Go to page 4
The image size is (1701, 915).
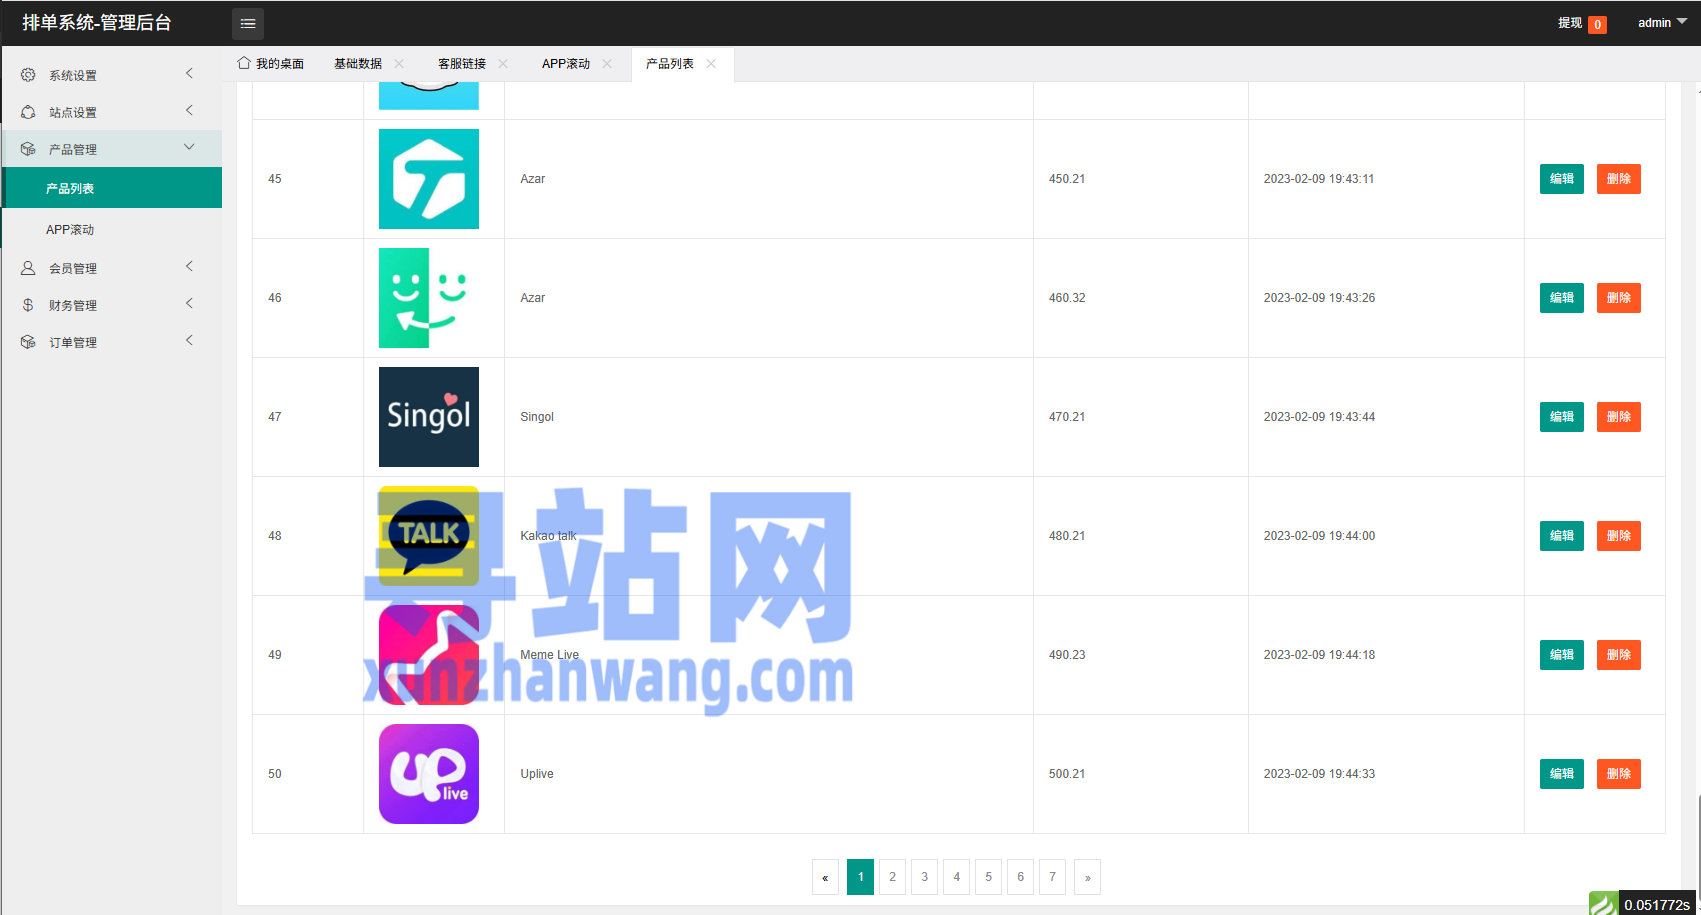956,877
